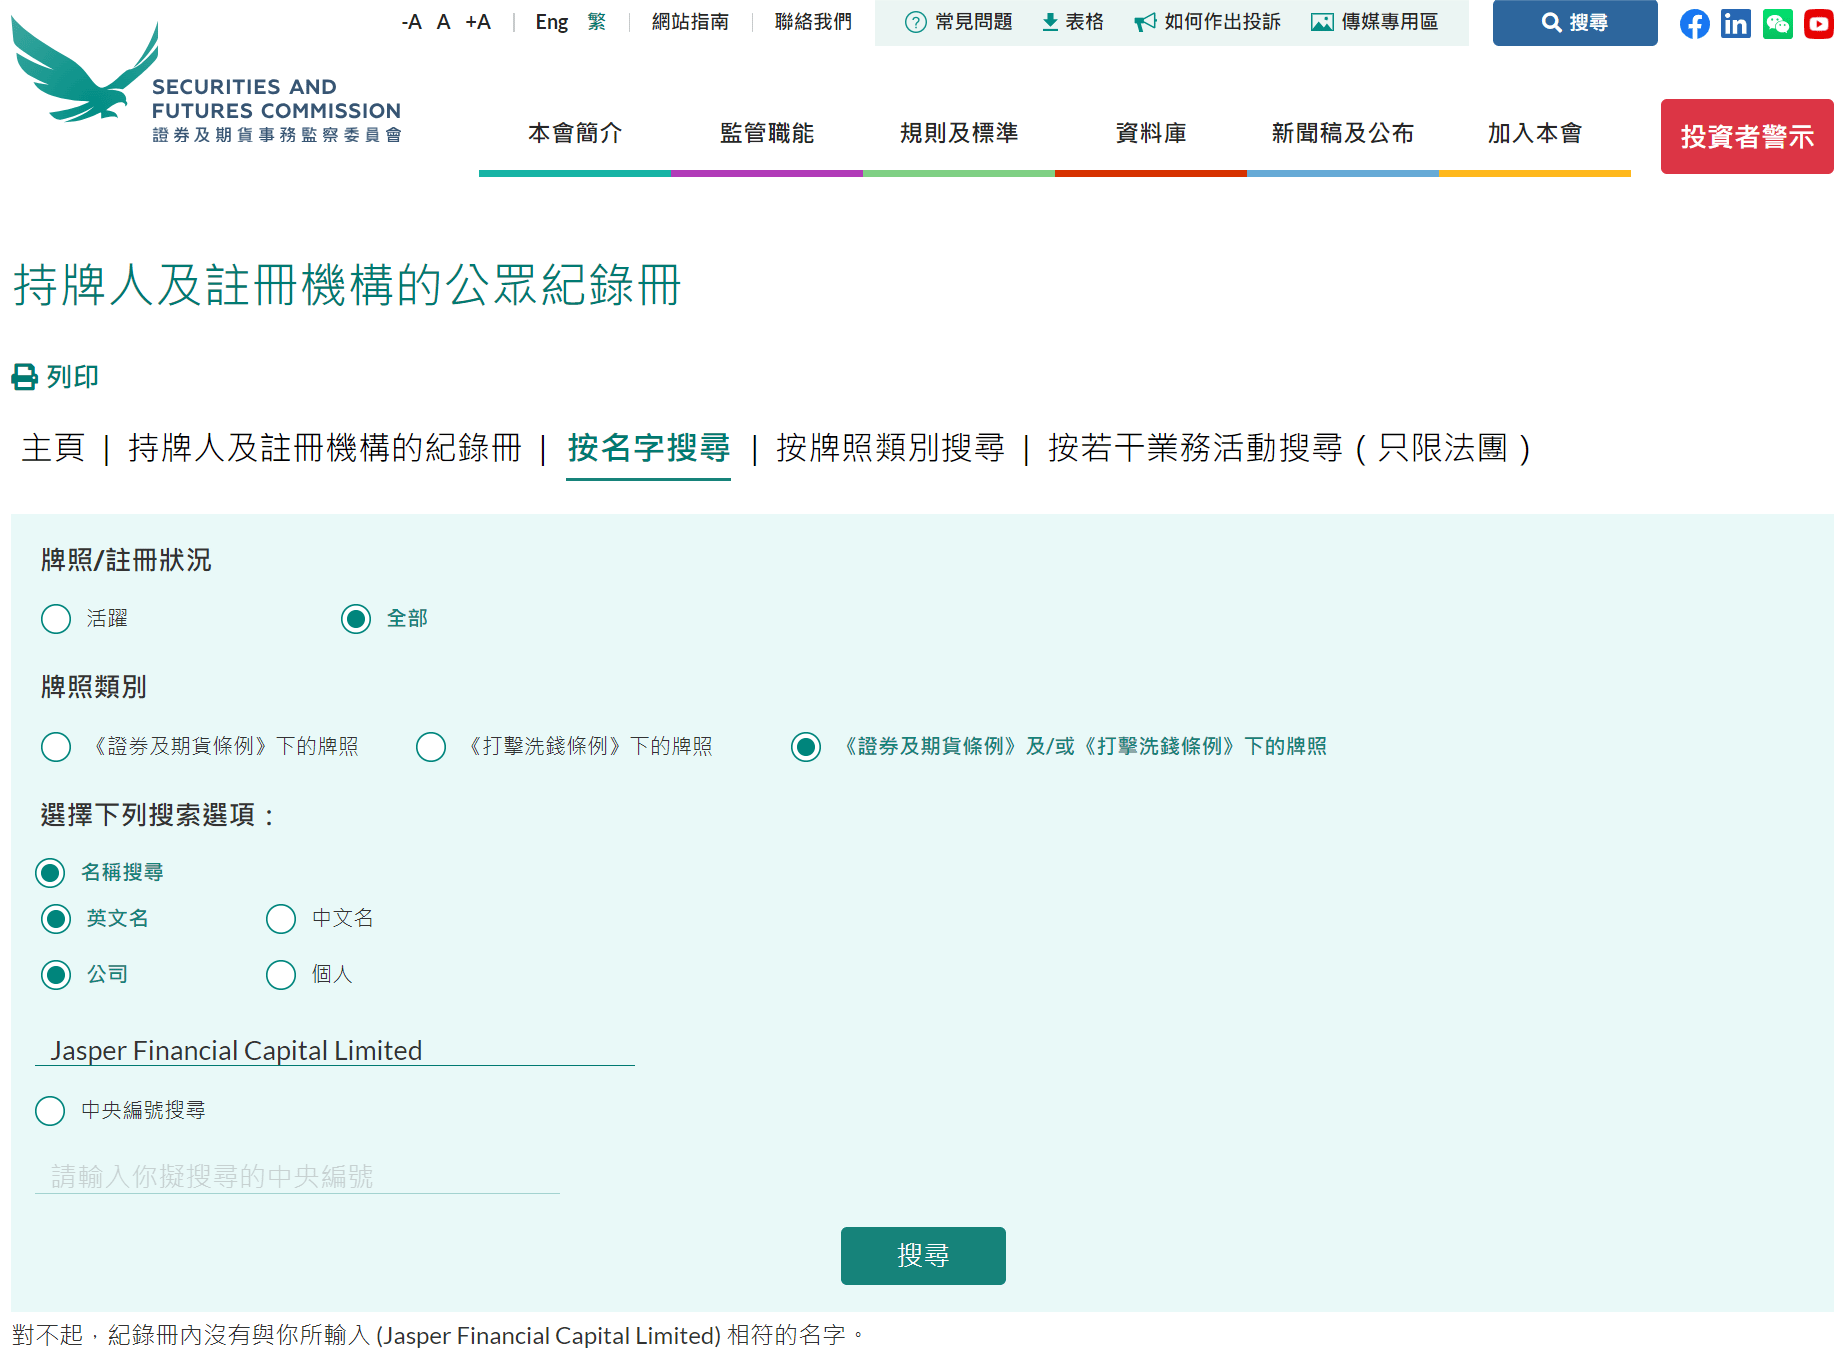Open the 資料庫 main menu
The height and width of the screenshot is (1363, 1844).
pos(1151,133)
